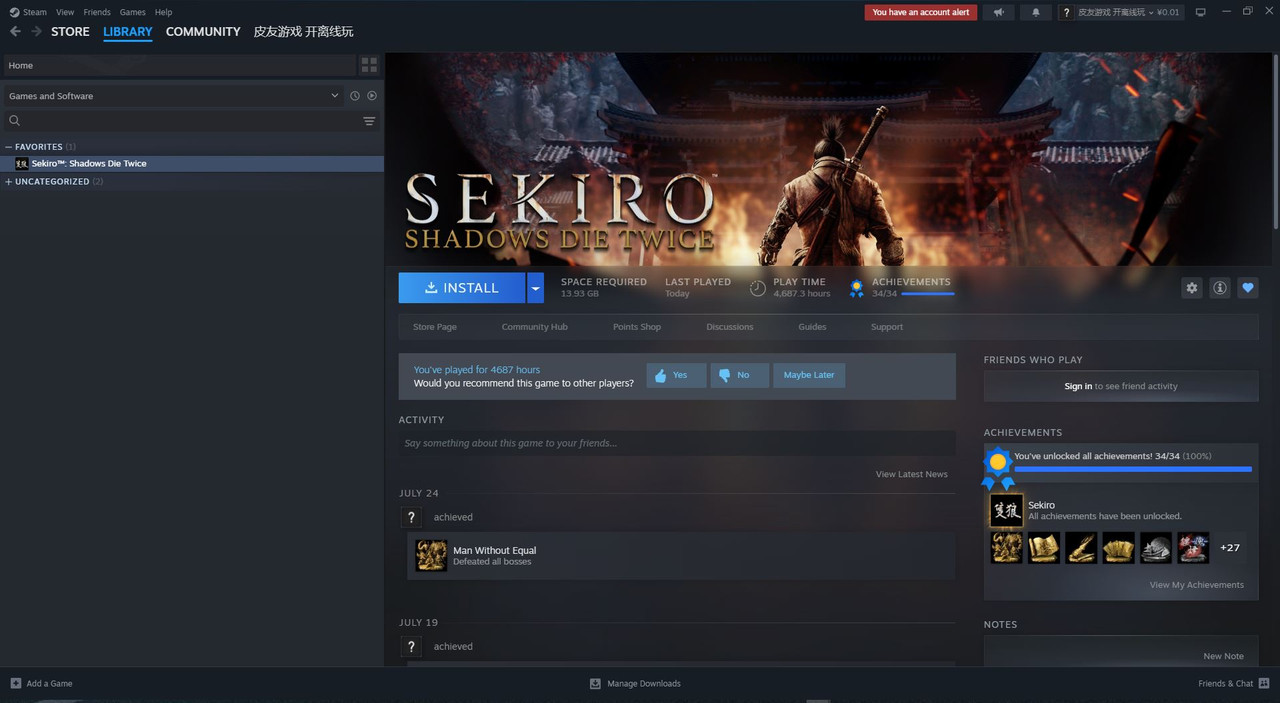Open the View menu
This screenshot has height=703, width=1280.
pyautogui.click(x=65, y=12)
